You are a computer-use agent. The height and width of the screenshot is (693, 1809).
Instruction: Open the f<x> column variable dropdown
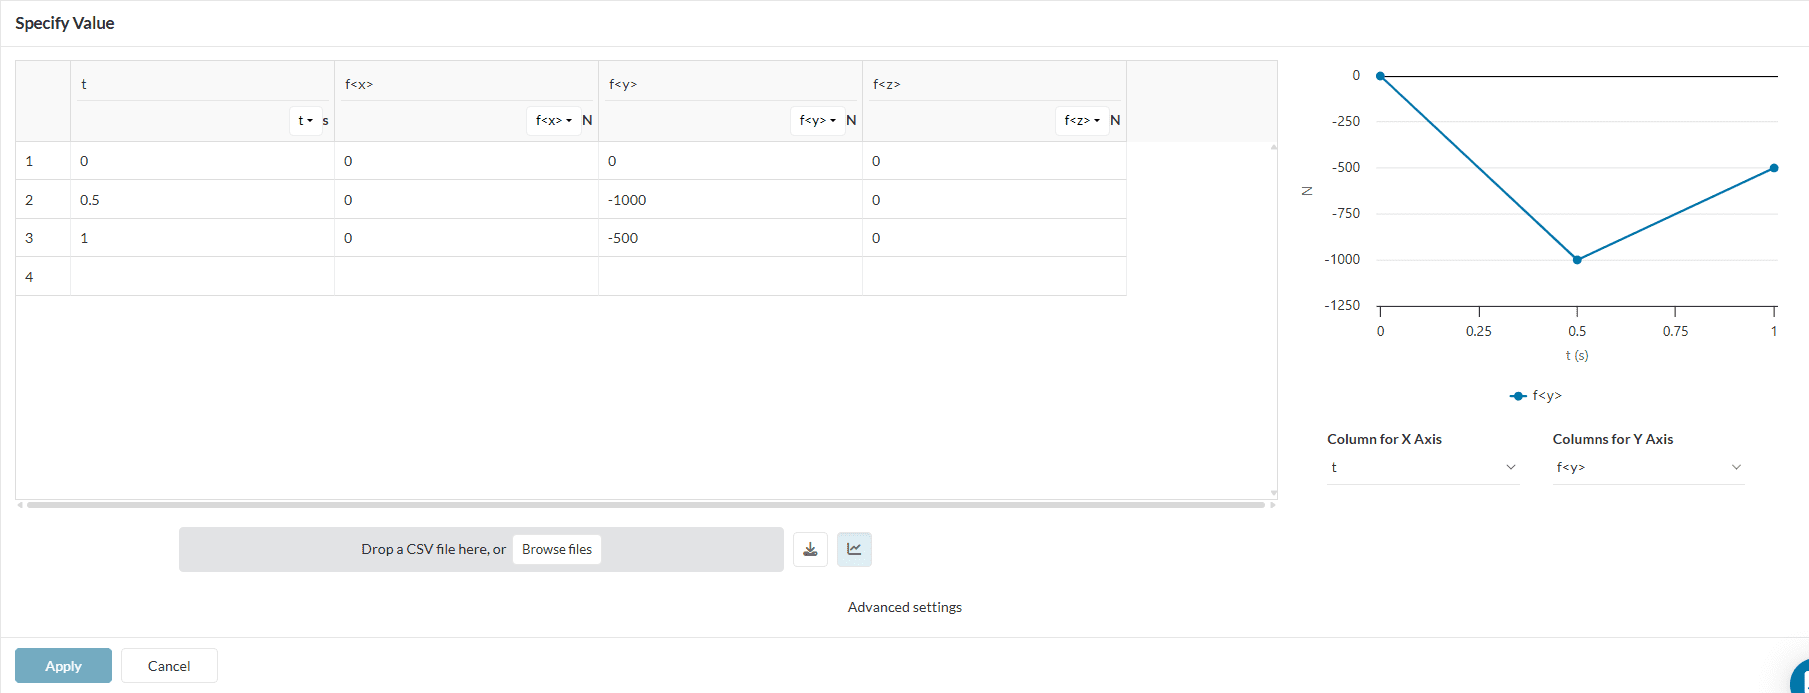click(553, 121)
